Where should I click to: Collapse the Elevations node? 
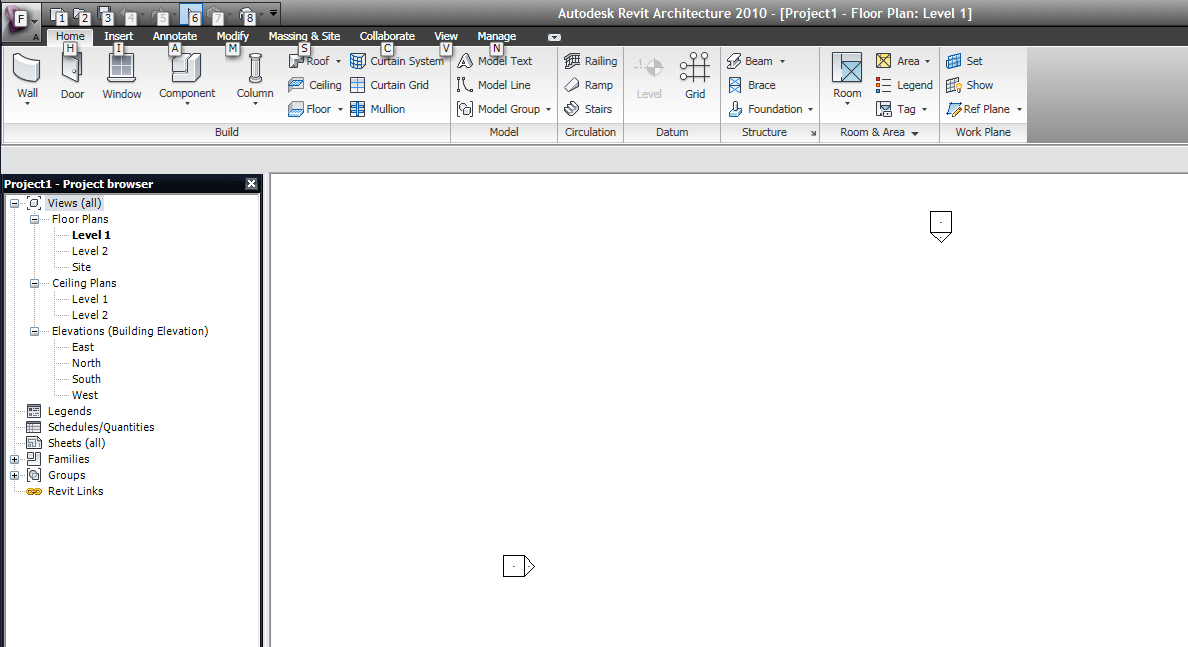tap(34, 331)
